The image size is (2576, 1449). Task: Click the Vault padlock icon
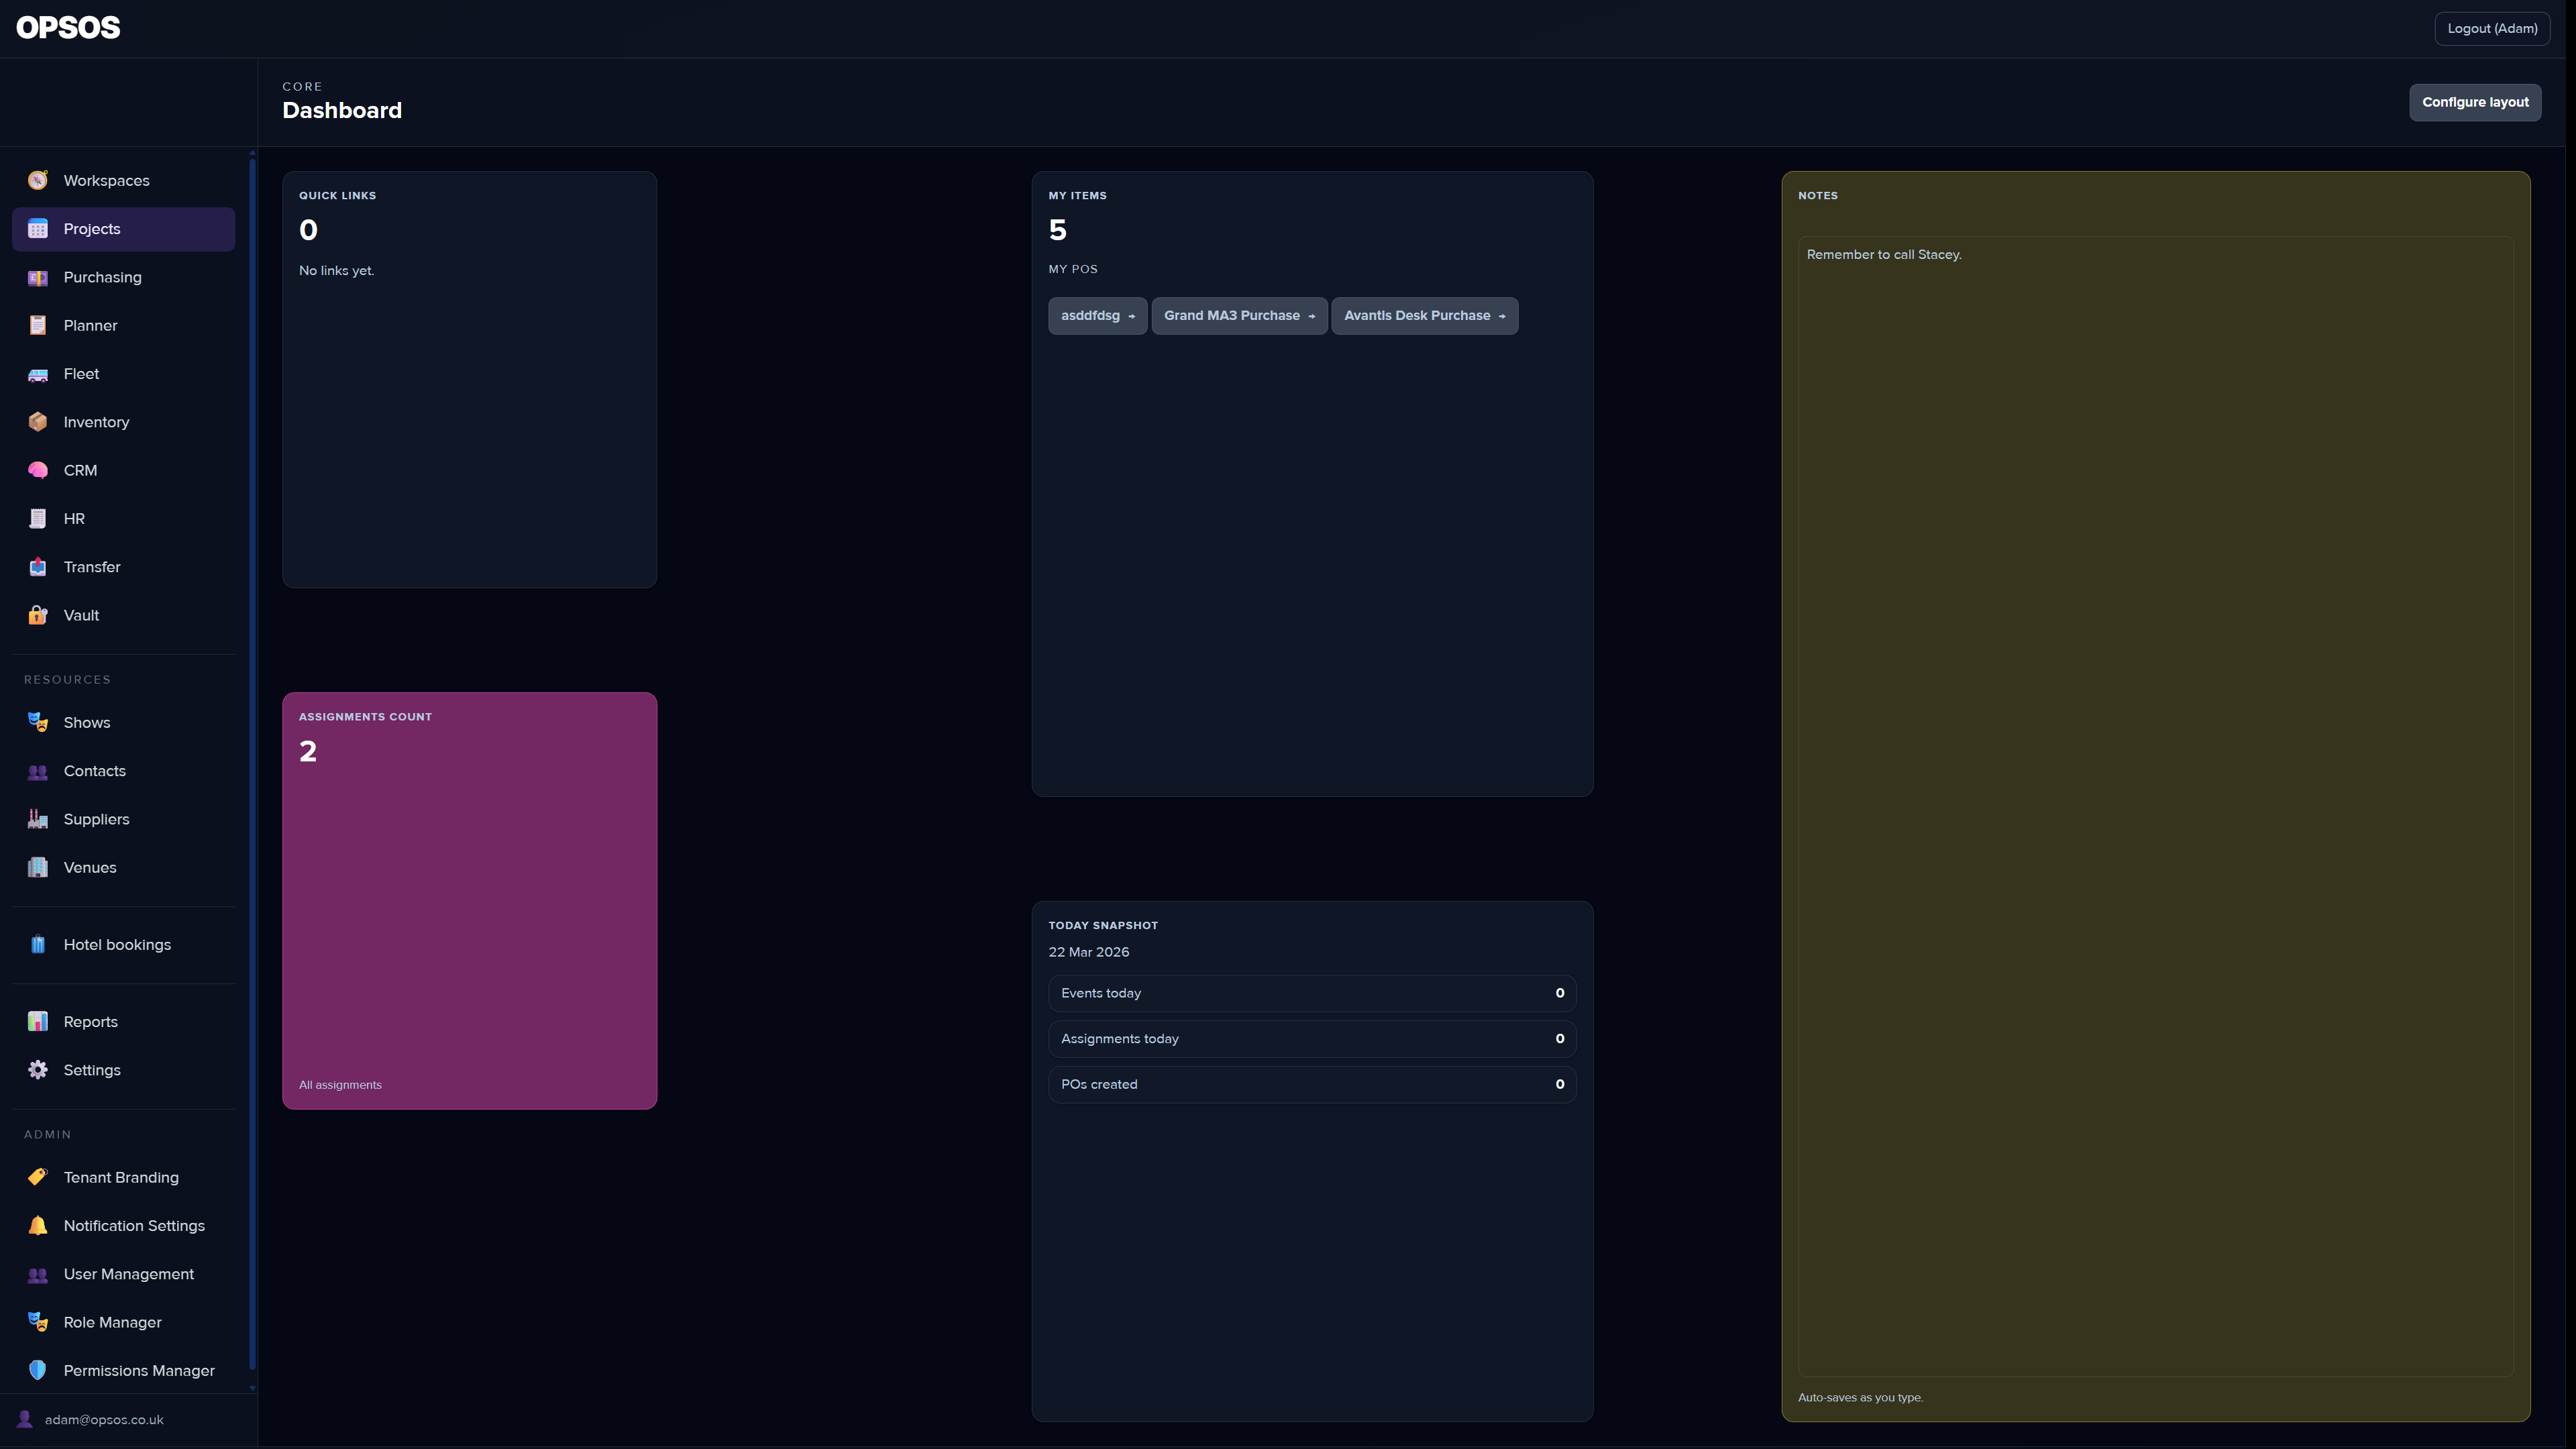tap(37, 615)
